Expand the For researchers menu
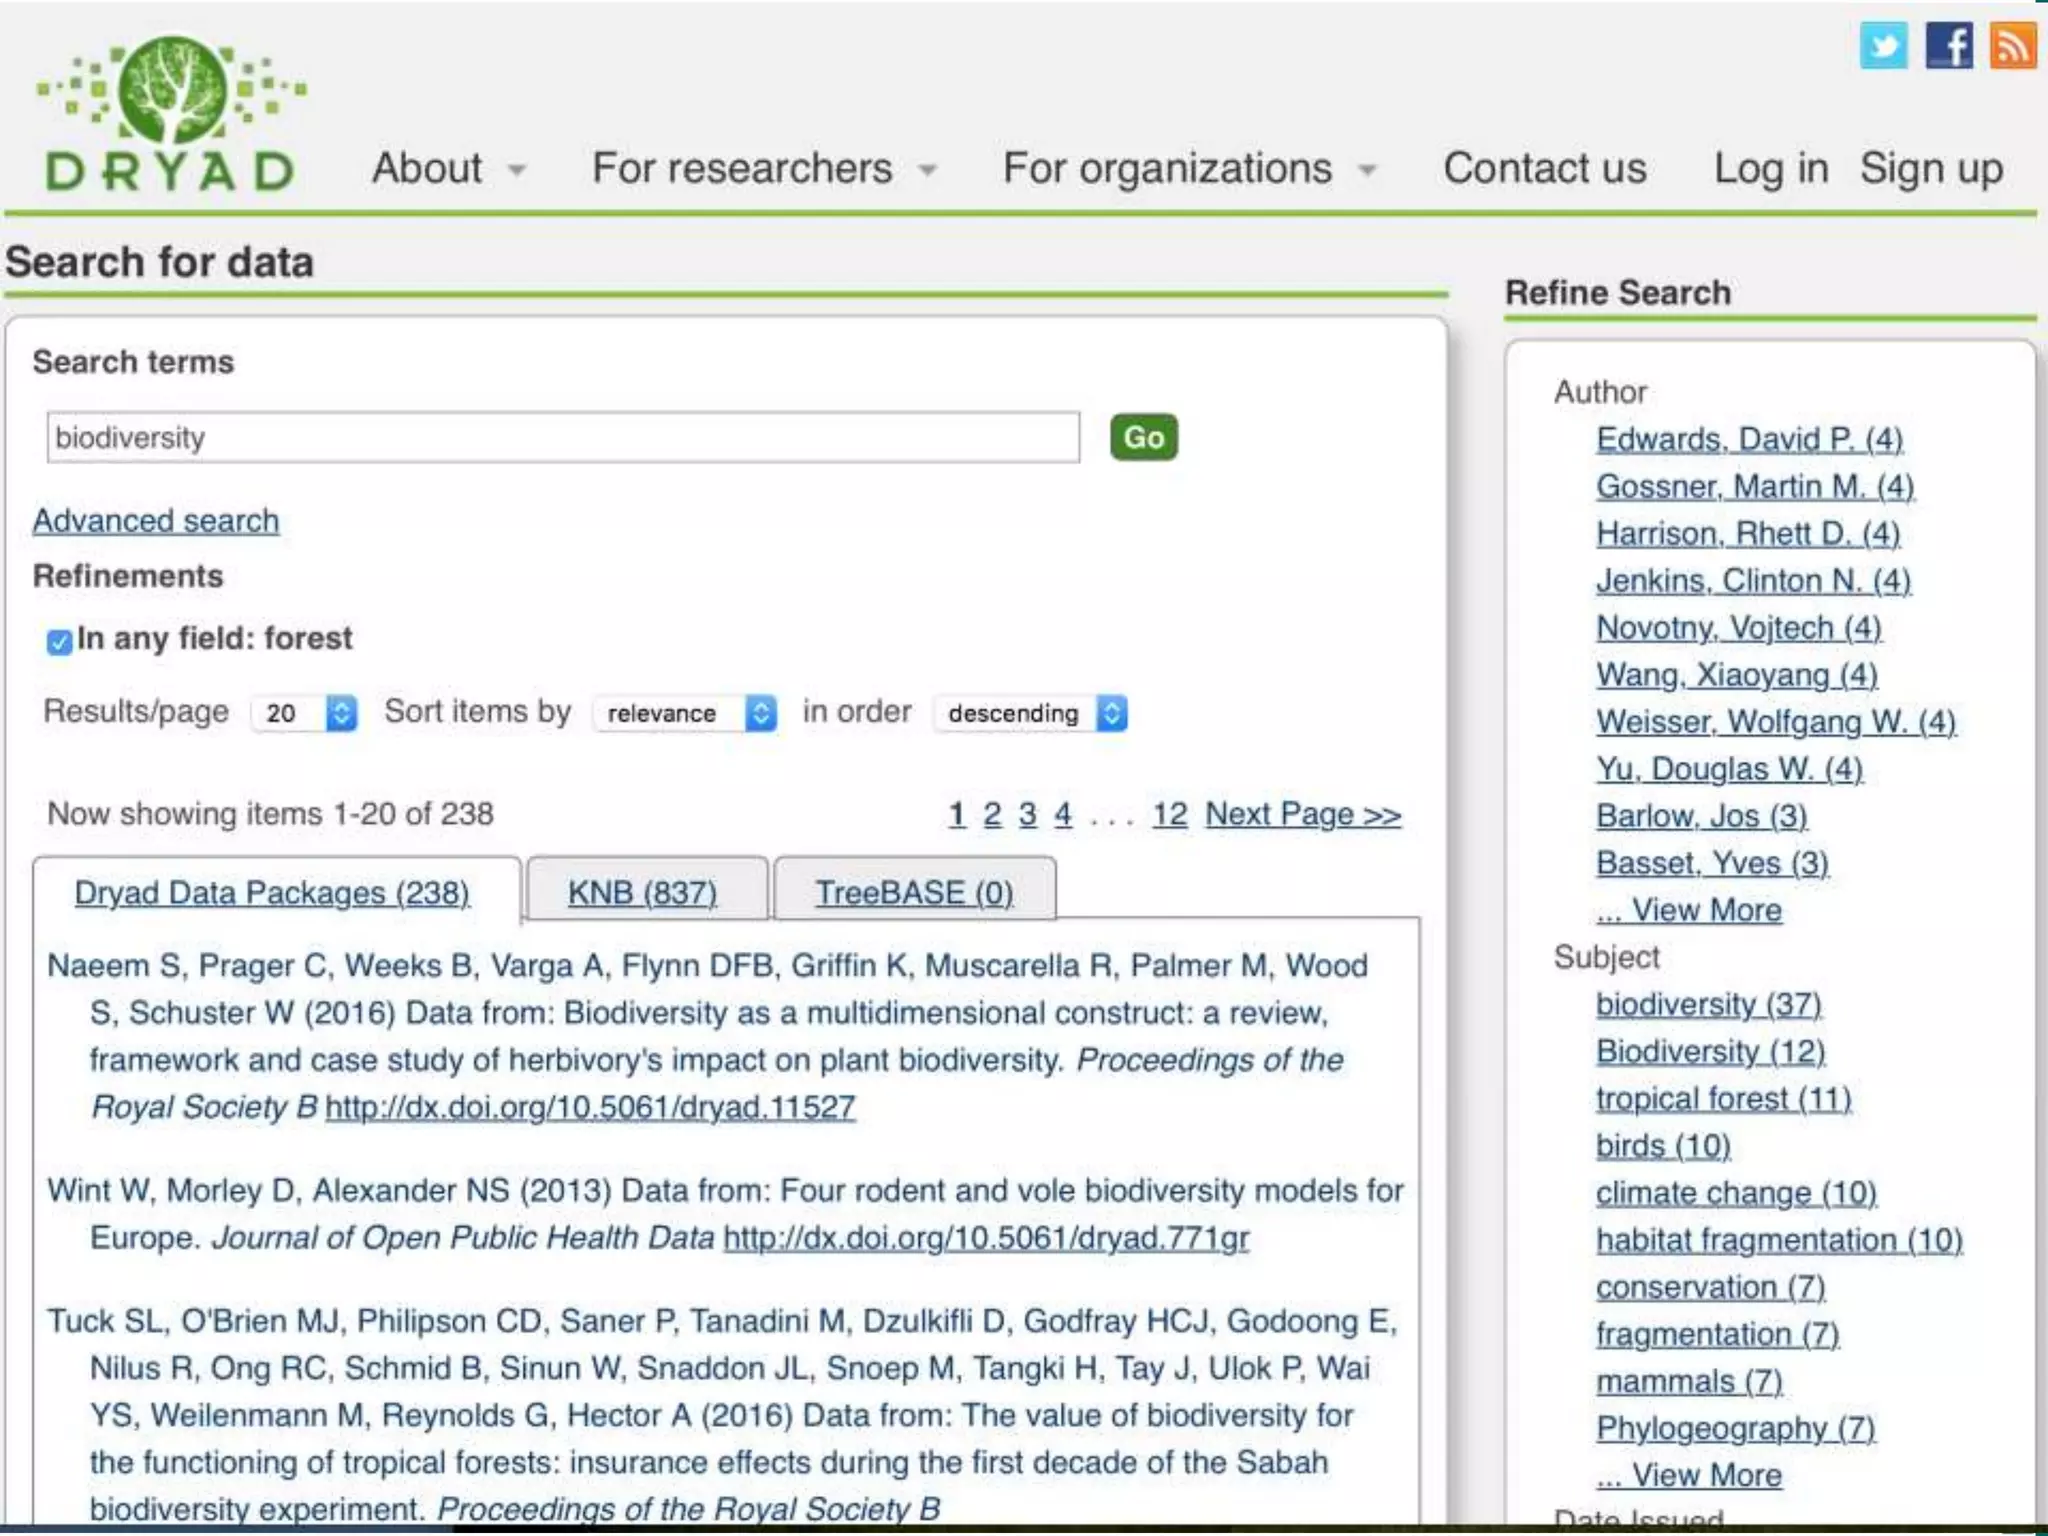The width and height of the screenshot is (2048, 1536). coord(763,168)
